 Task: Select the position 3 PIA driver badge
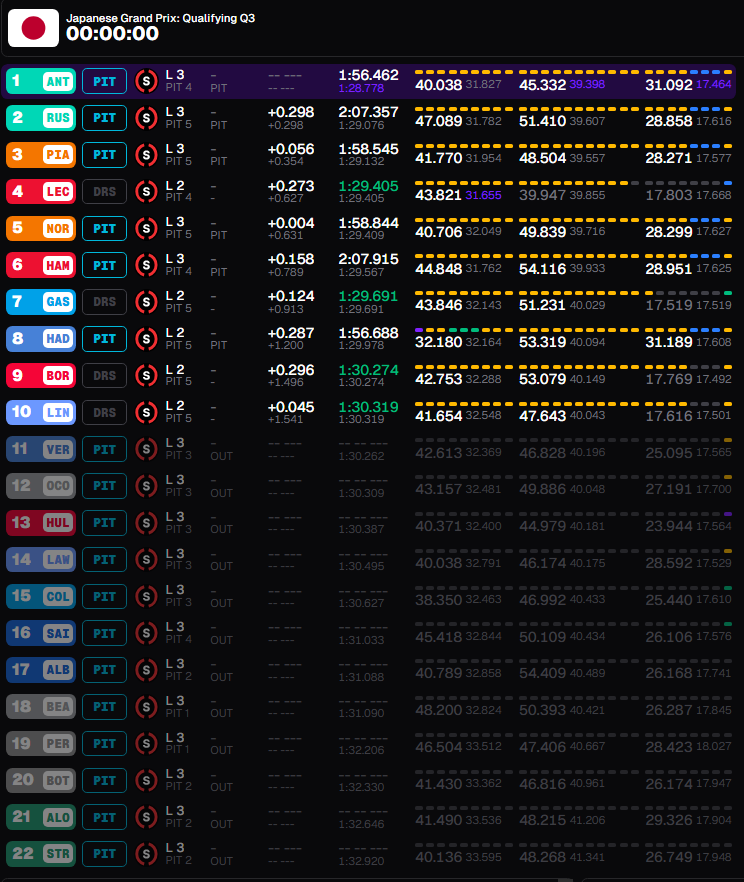[41, 155]
